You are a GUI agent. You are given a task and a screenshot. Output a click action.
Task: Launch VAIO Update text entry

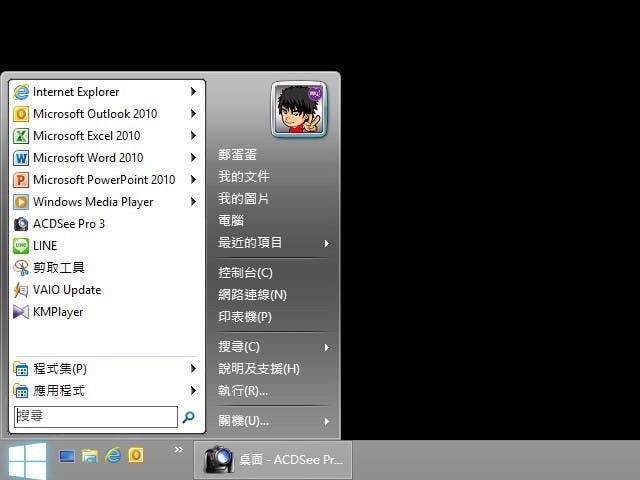(67, 290)
